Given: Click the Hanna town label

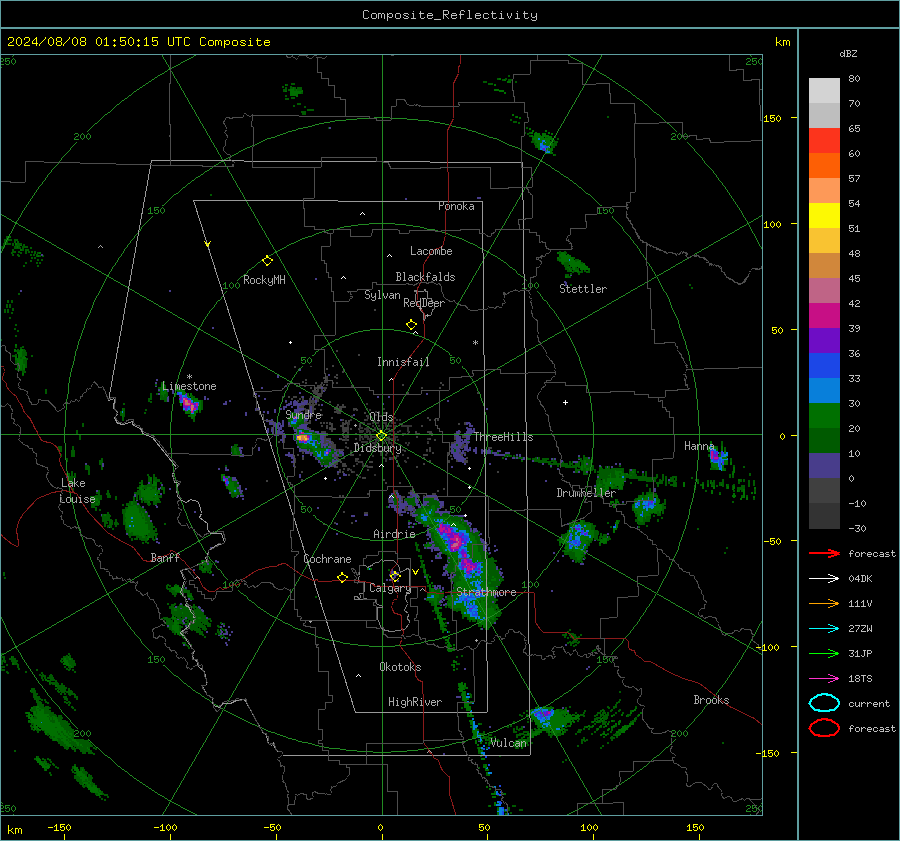Looking at the screenshot, I should tap(699, 446).
